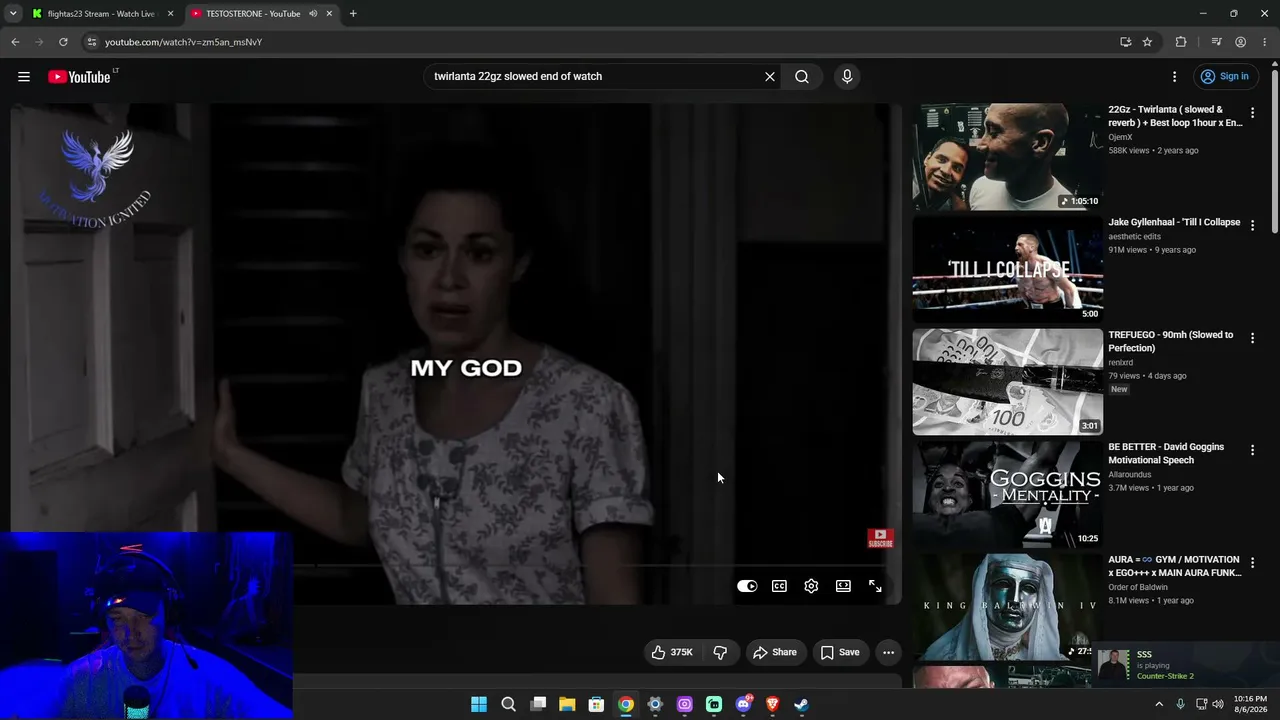Toggle the autoplay switch
The height and width of the screenshot is (720, 1280).
coord(747,586)
